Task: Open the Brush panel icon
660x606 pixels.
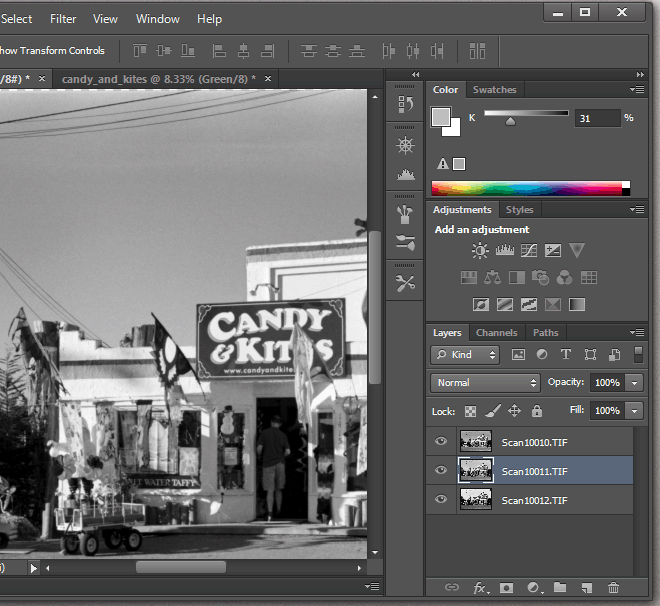Action: point(405,214)
